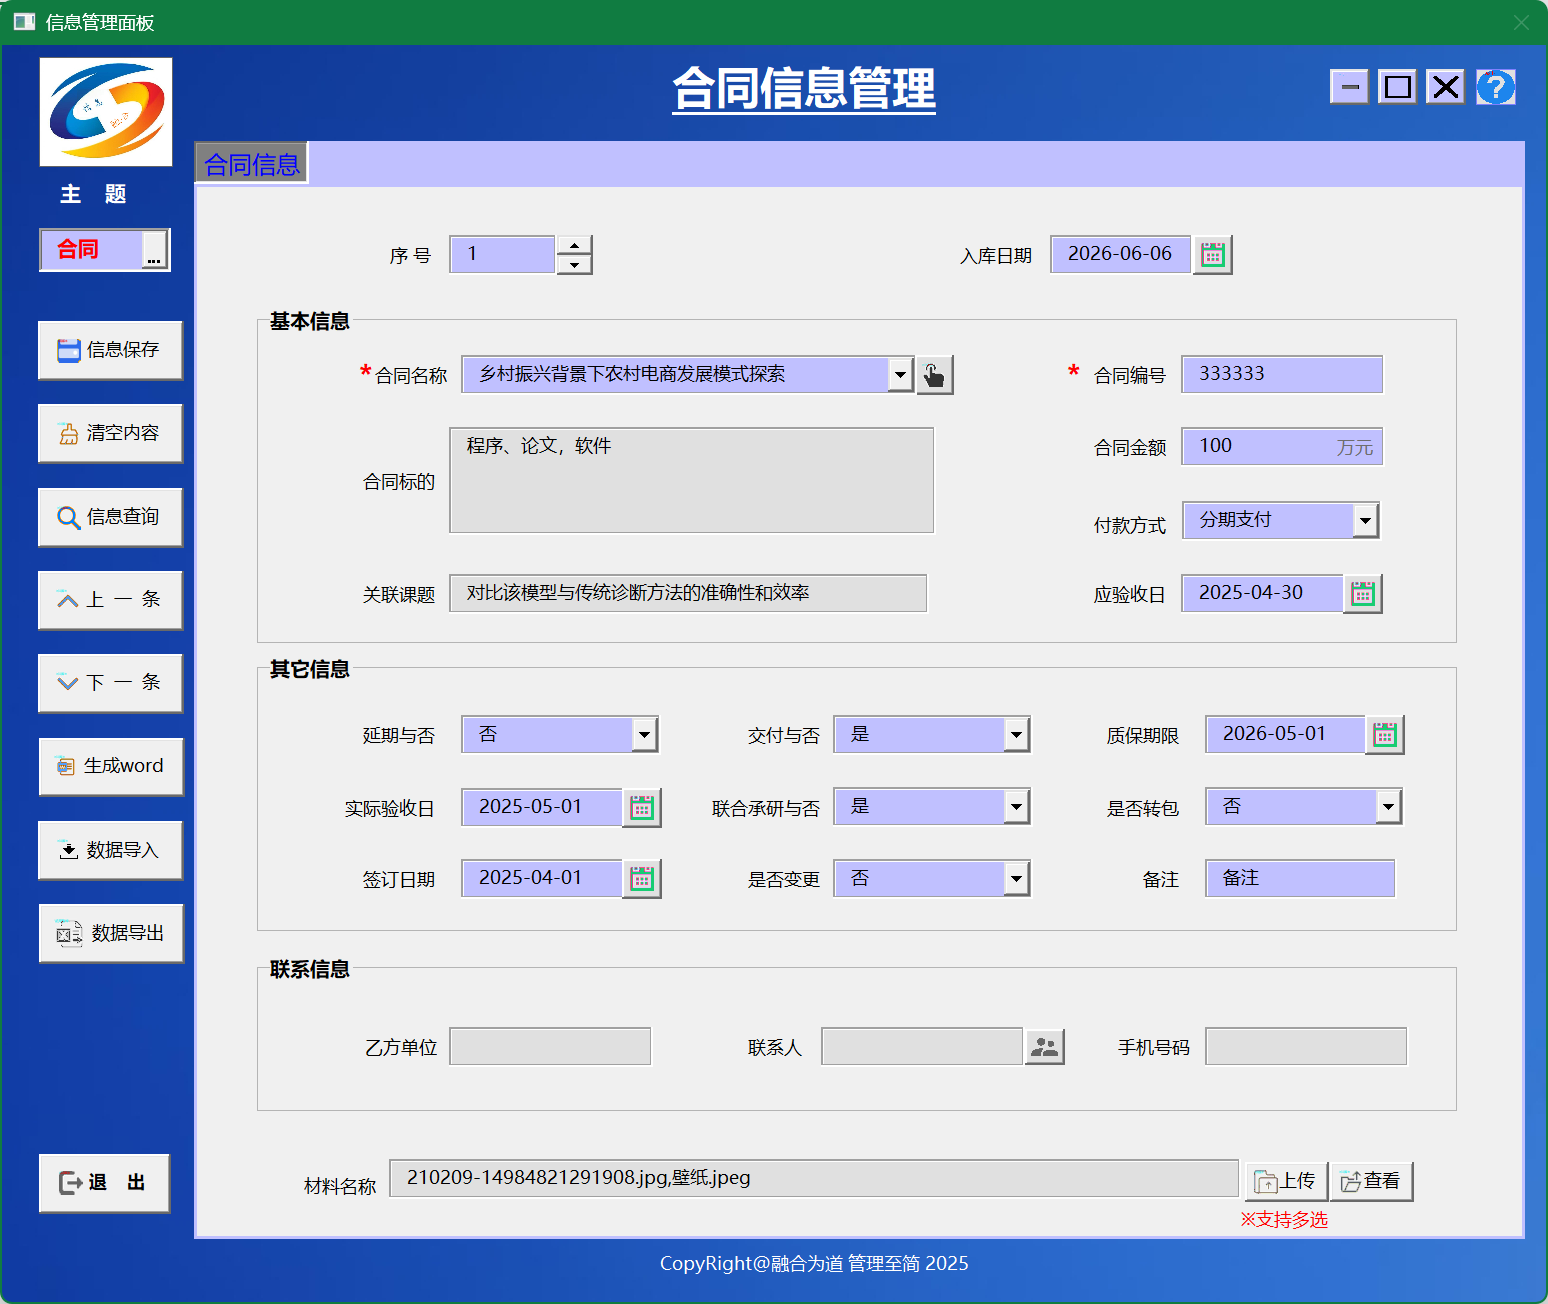
Task: Click the 质保期限 date field
Action: pos(1285,734)
